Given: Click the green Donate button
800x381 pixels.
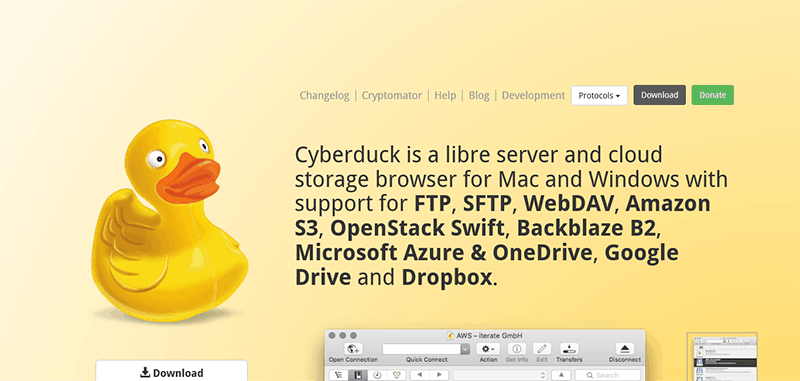Looking at the screenshot, I should [713, 95].
